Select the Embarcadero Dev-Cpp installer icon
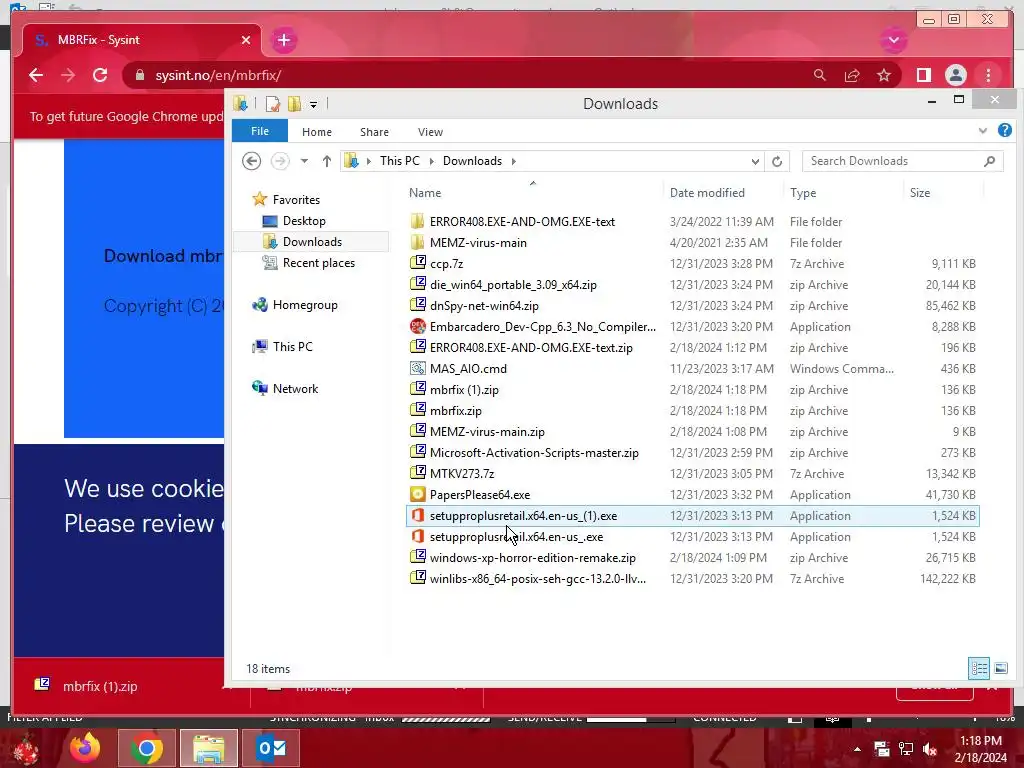Viewport: 1024px width, 768px height. click(x=418, y=326)
